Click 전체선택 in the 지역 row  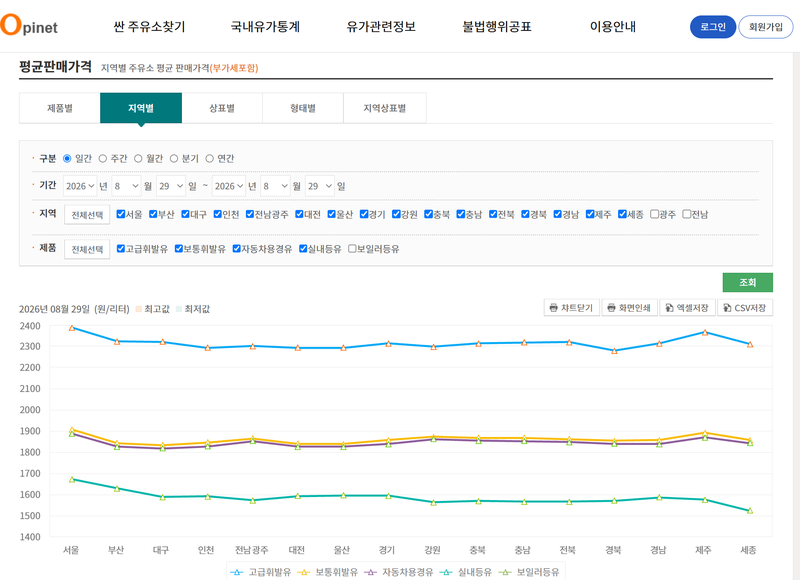point(87,215)
